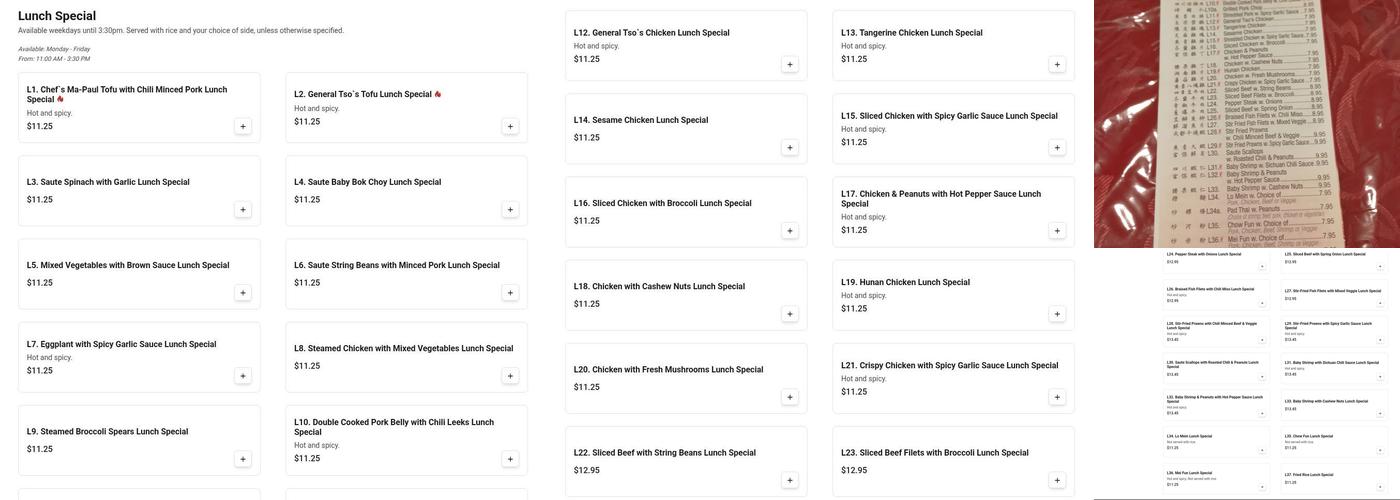Add L5 Mixed Vegetables with Brown Sauce
Viewport: 1400px width, 500px height.
click(242, 293)
